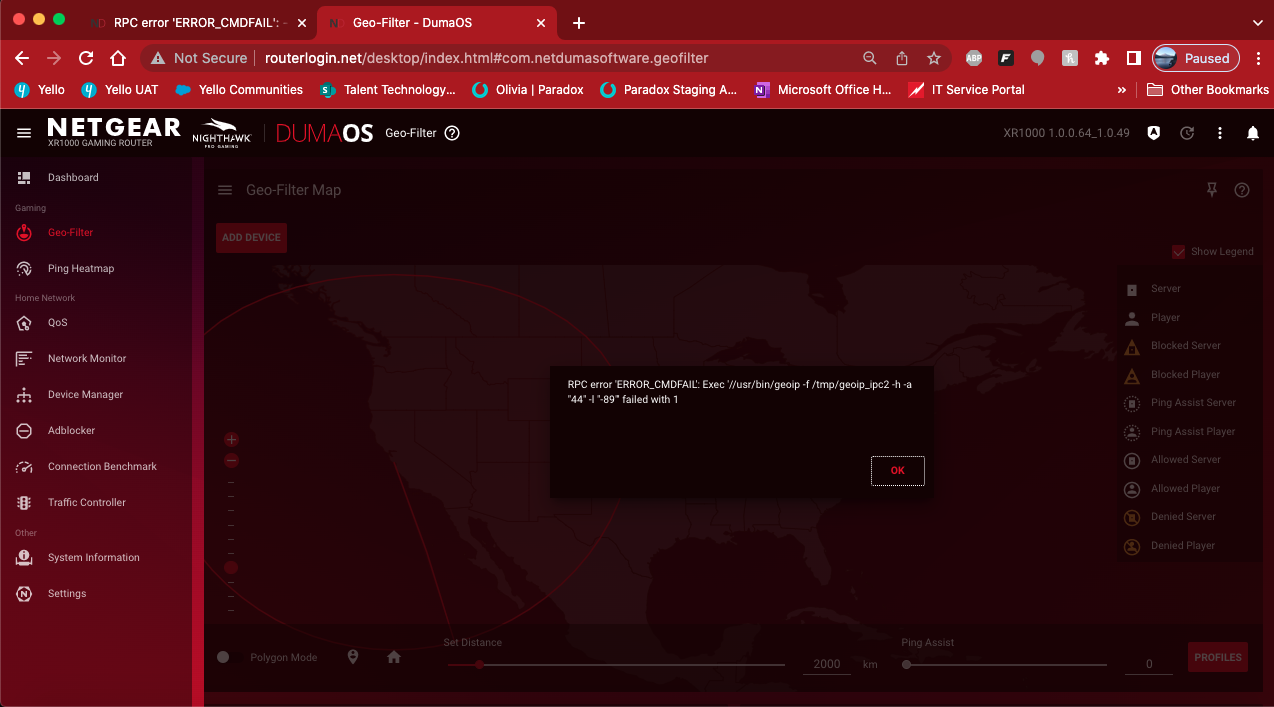Click the Set Distance slider handle
Viewport: 1274px width, 707px height.
(479, 664)
